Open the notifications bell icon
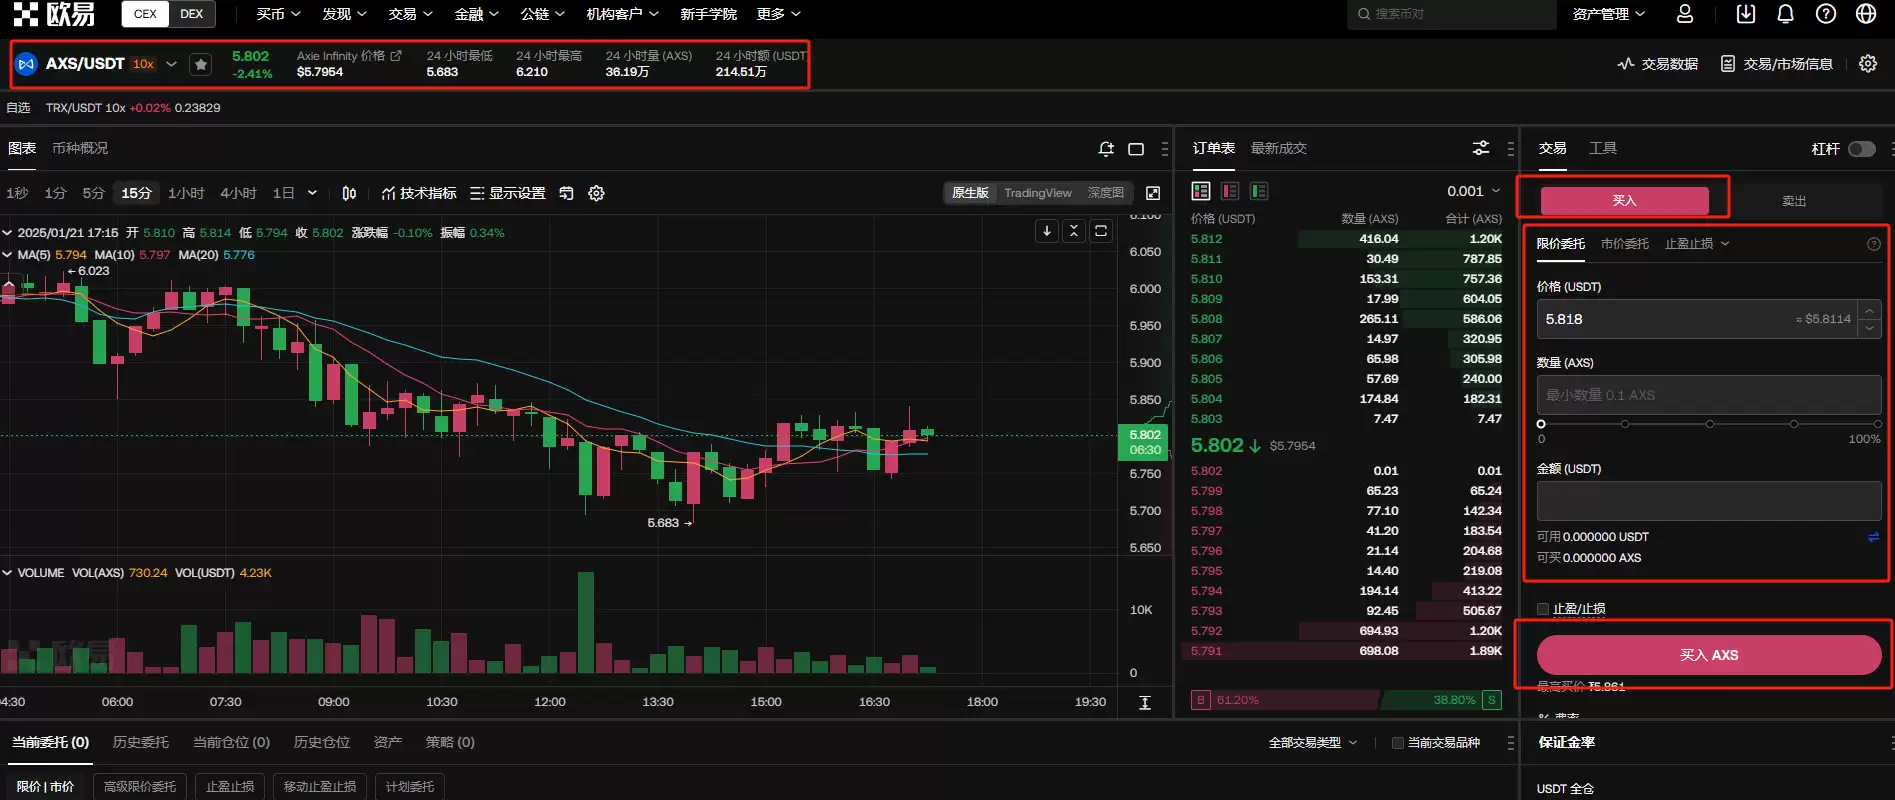 pos(1785,14)
